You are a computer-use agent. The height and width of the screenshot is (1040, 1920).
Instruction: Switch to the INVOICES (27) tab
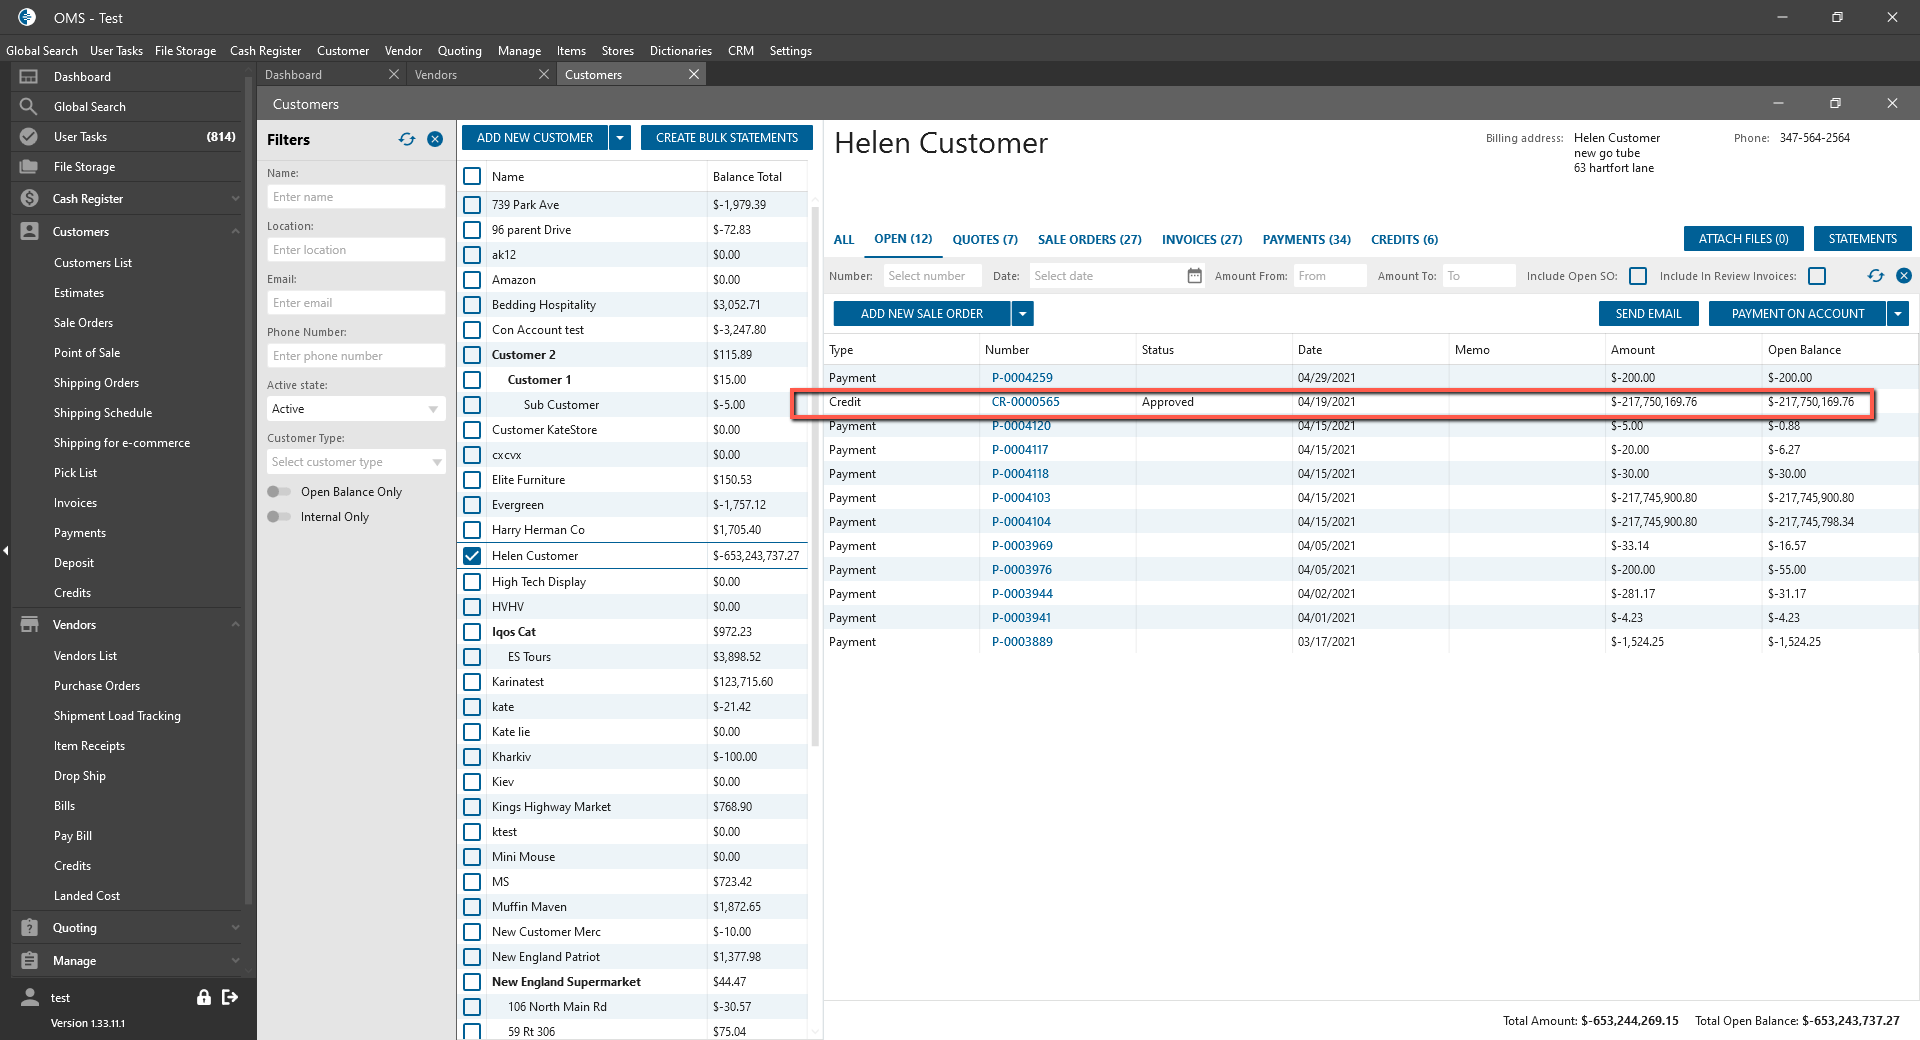point(1201,240)
